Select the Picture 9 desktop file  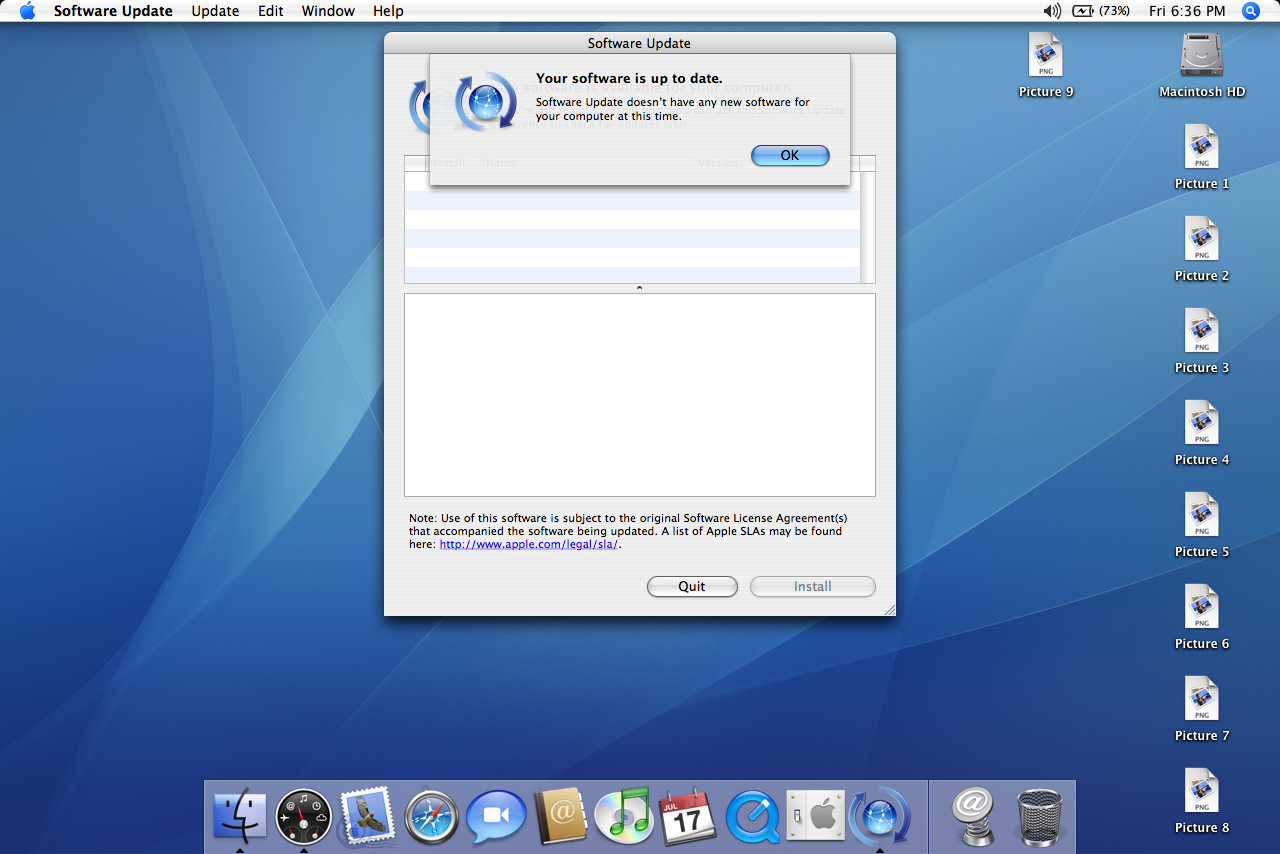[x=1046, y=65]
